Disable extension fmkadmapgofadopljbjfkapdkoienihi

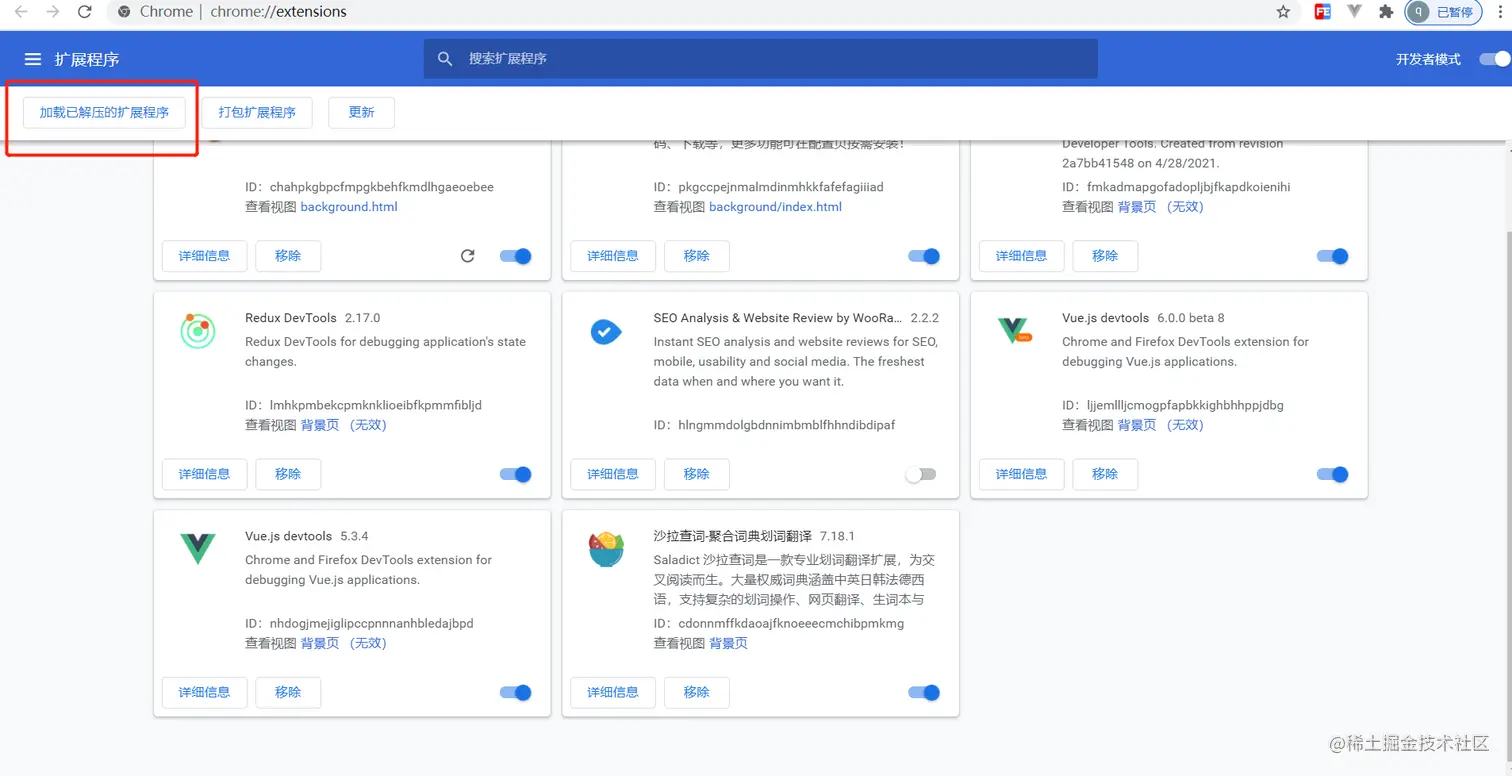pos(1332,256)
